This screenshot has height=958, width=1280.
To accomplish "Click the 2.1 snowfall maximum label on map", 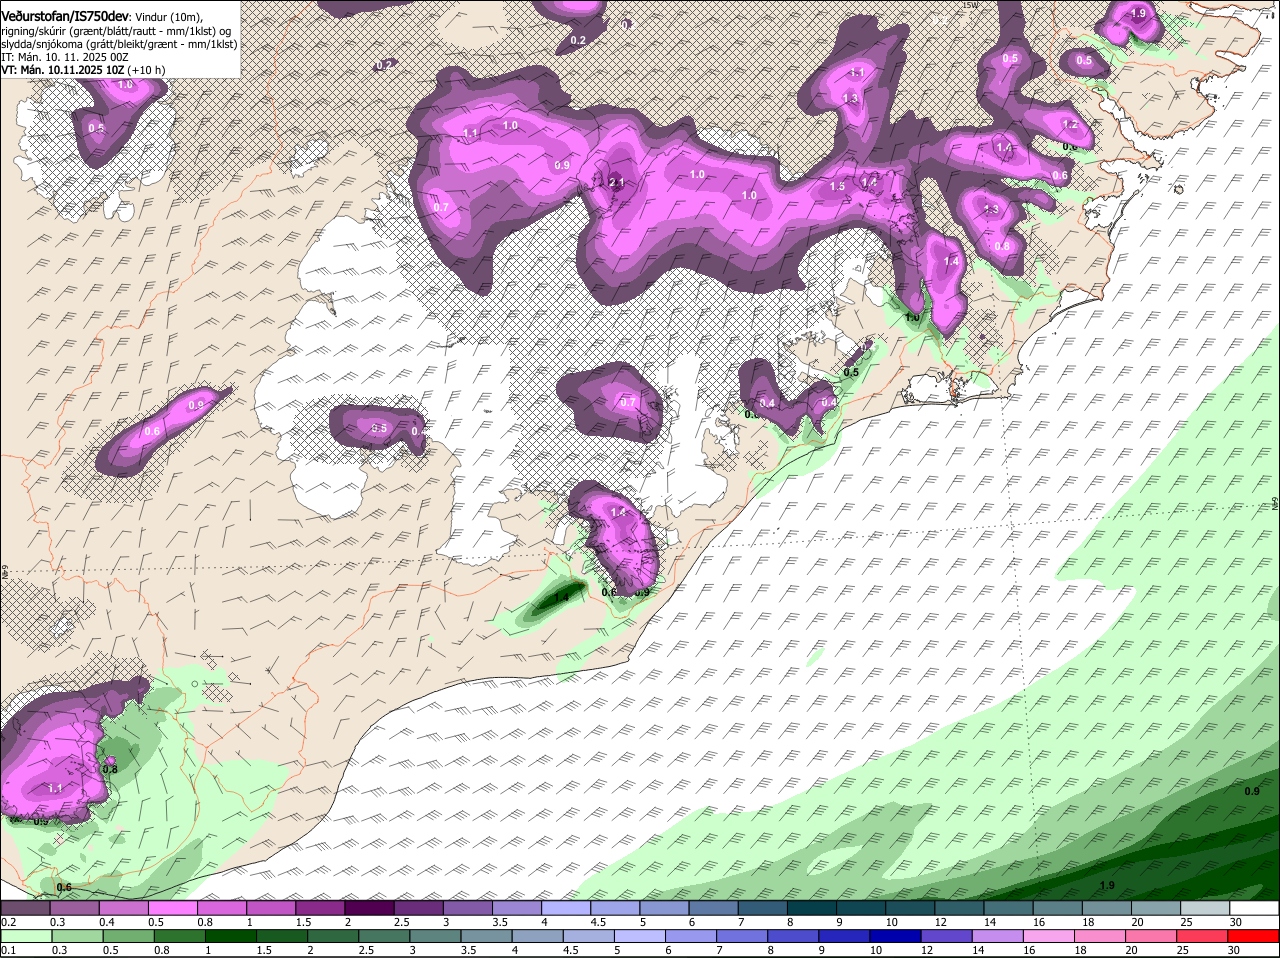I will (x=616, y=183).
